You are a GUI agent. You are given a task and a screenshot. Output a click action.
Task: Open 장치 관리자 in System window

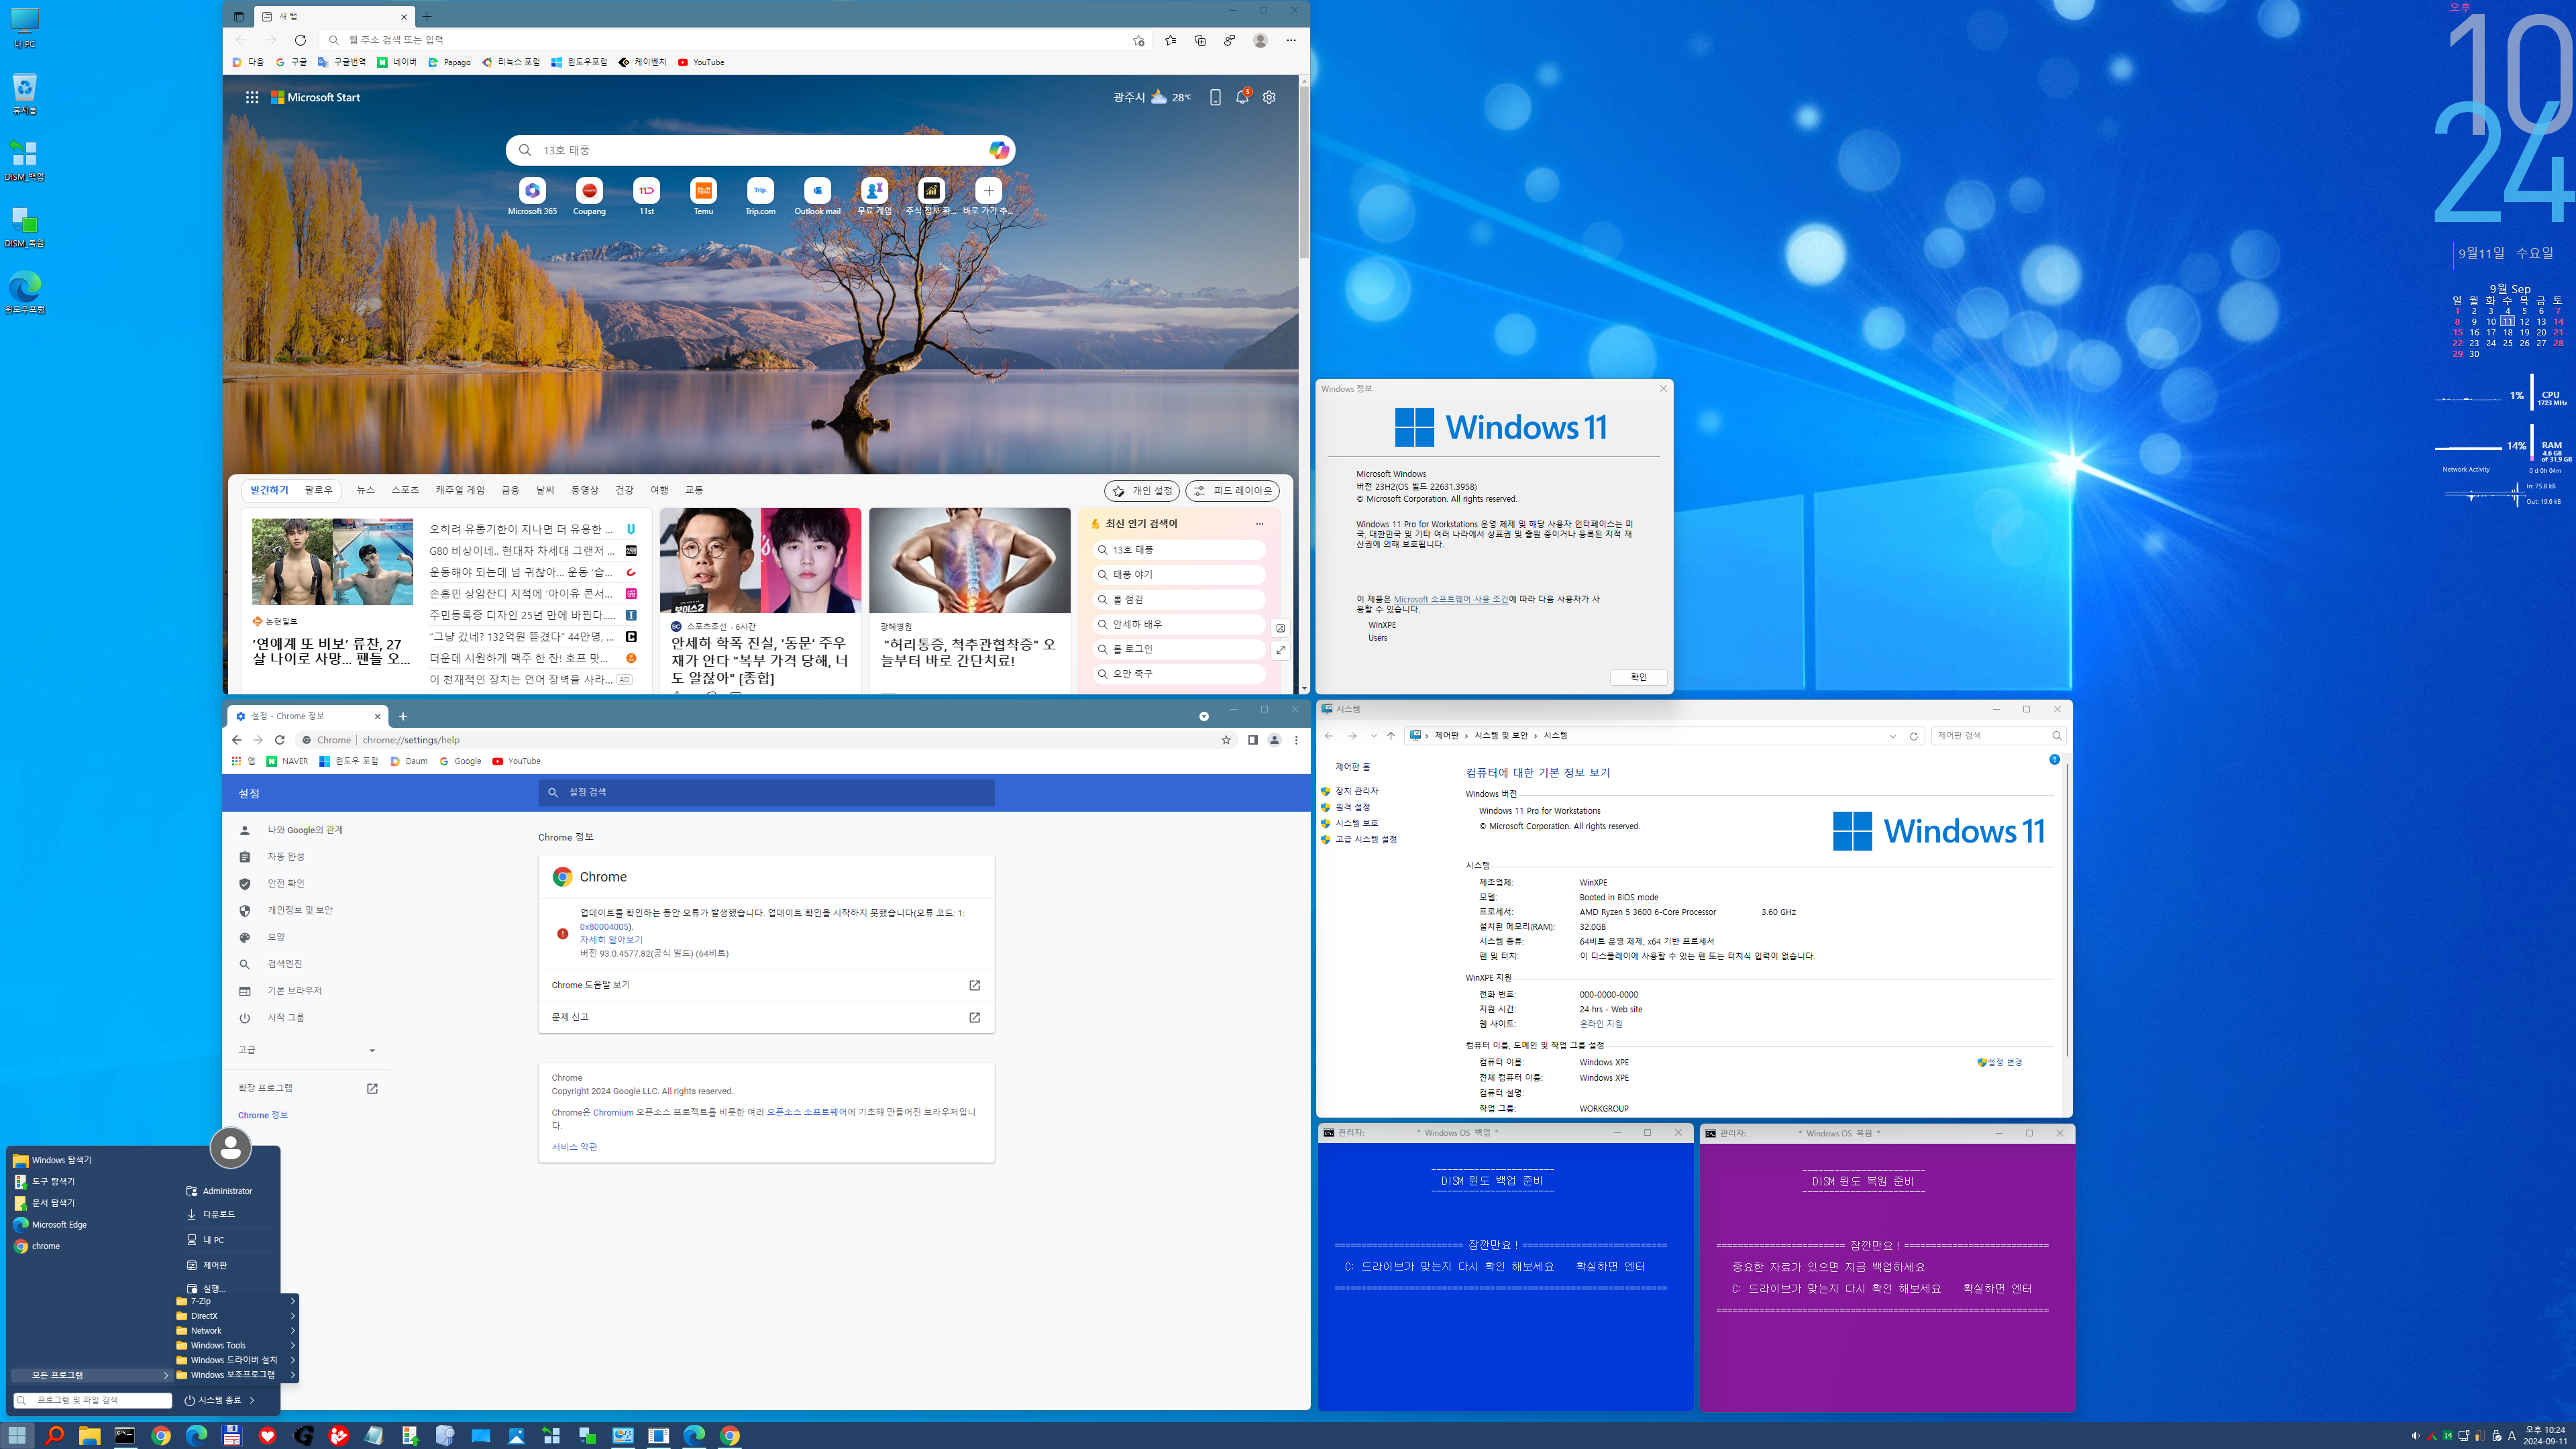coord(1356,791)
